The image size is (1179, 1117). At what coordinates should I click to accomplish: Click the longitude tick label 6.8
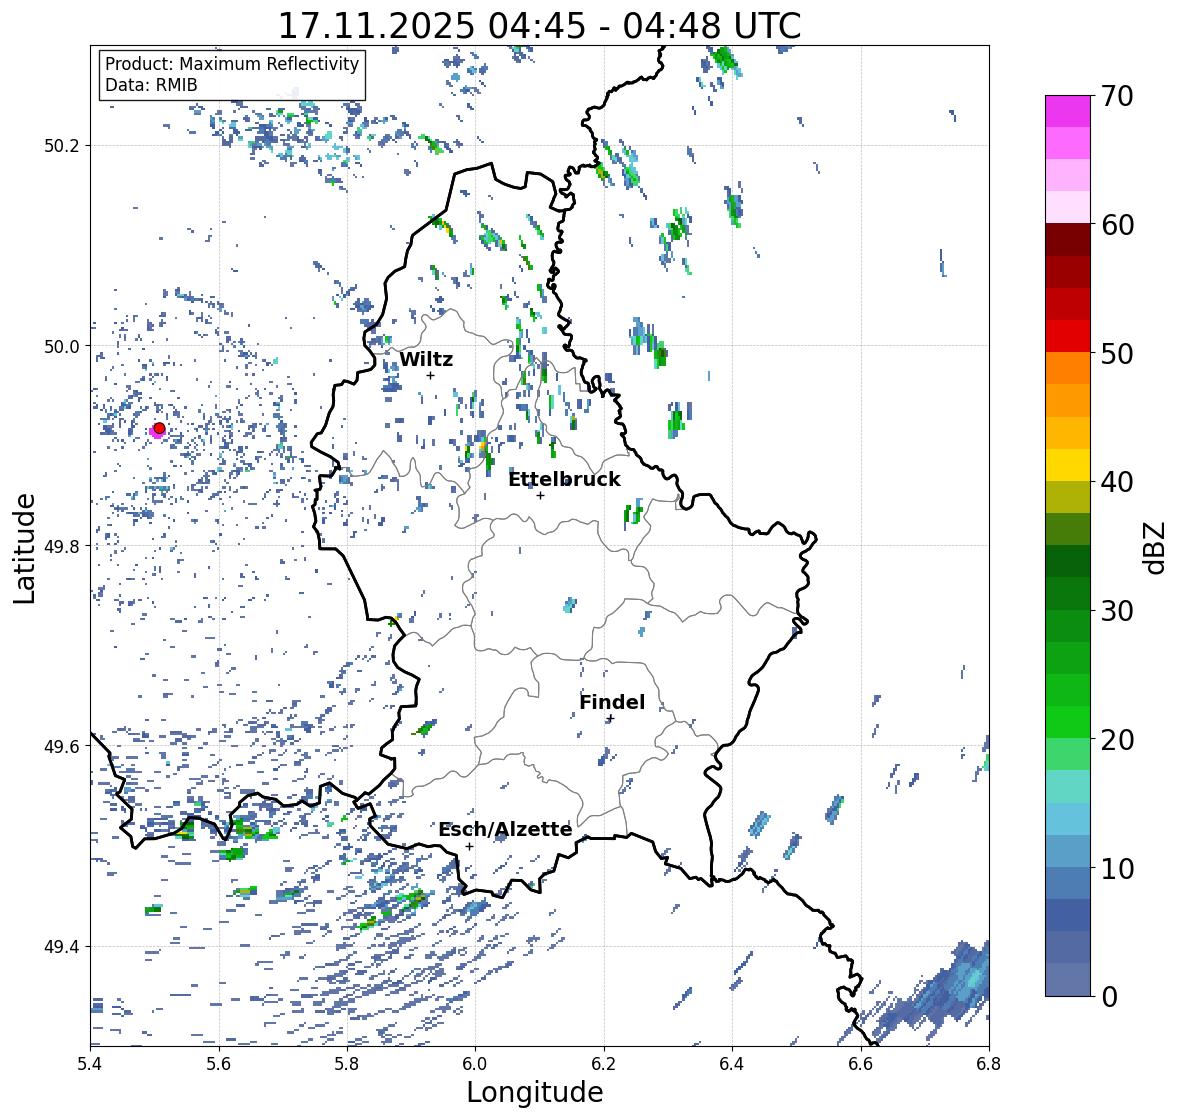[x=989, y=1063]
